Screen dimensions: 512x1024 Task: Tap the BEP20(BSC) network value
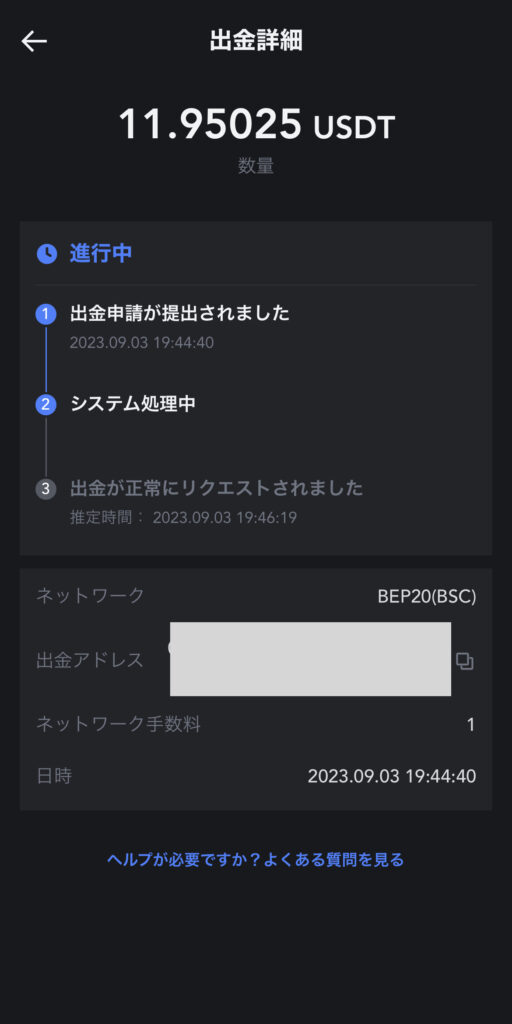tap(427, 596)
